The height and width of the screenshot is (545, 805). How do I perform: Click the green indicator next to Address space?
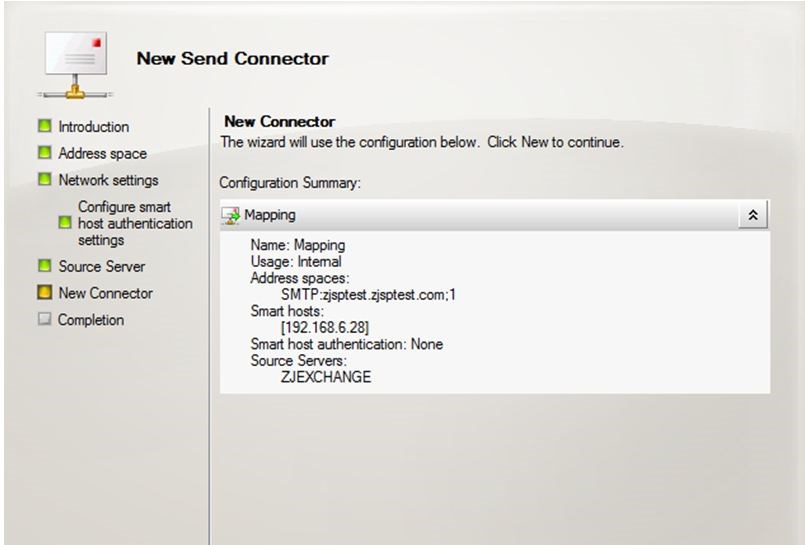(x=44, y=153)
